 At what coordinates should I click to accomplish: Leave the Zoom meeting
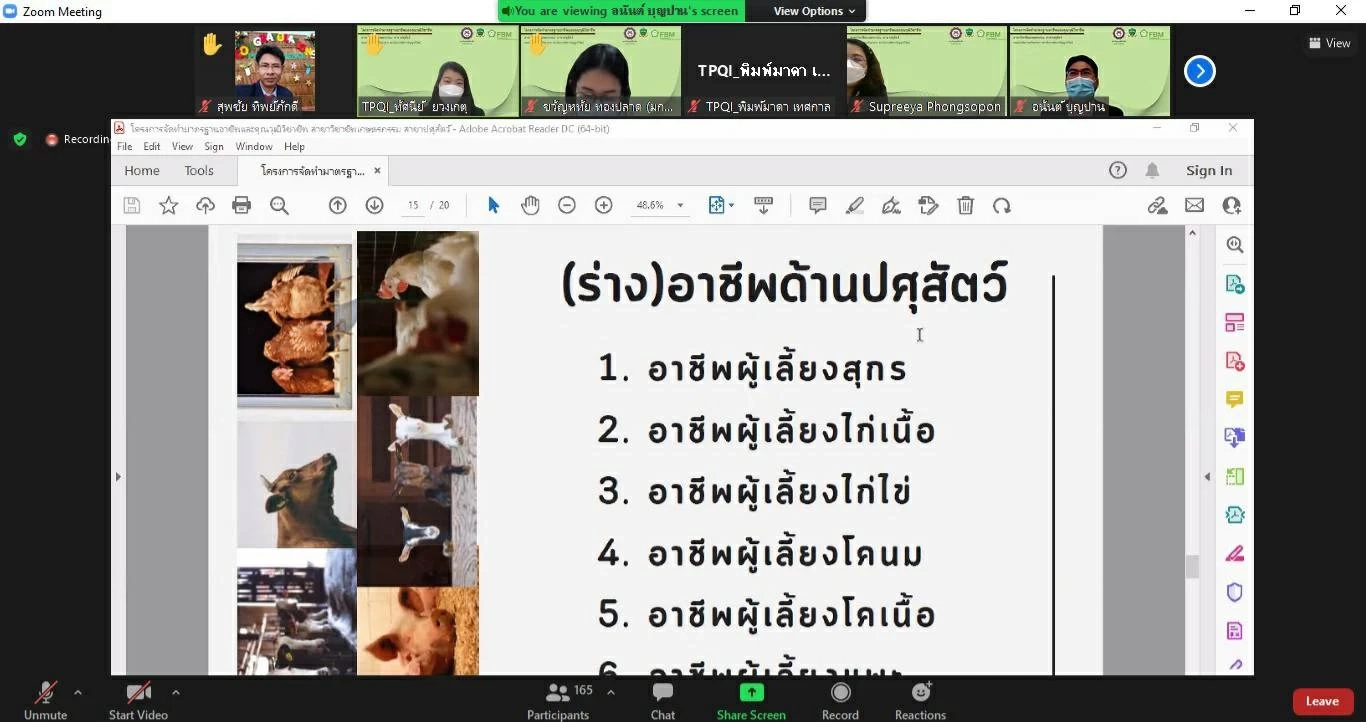click(1322, 701)
